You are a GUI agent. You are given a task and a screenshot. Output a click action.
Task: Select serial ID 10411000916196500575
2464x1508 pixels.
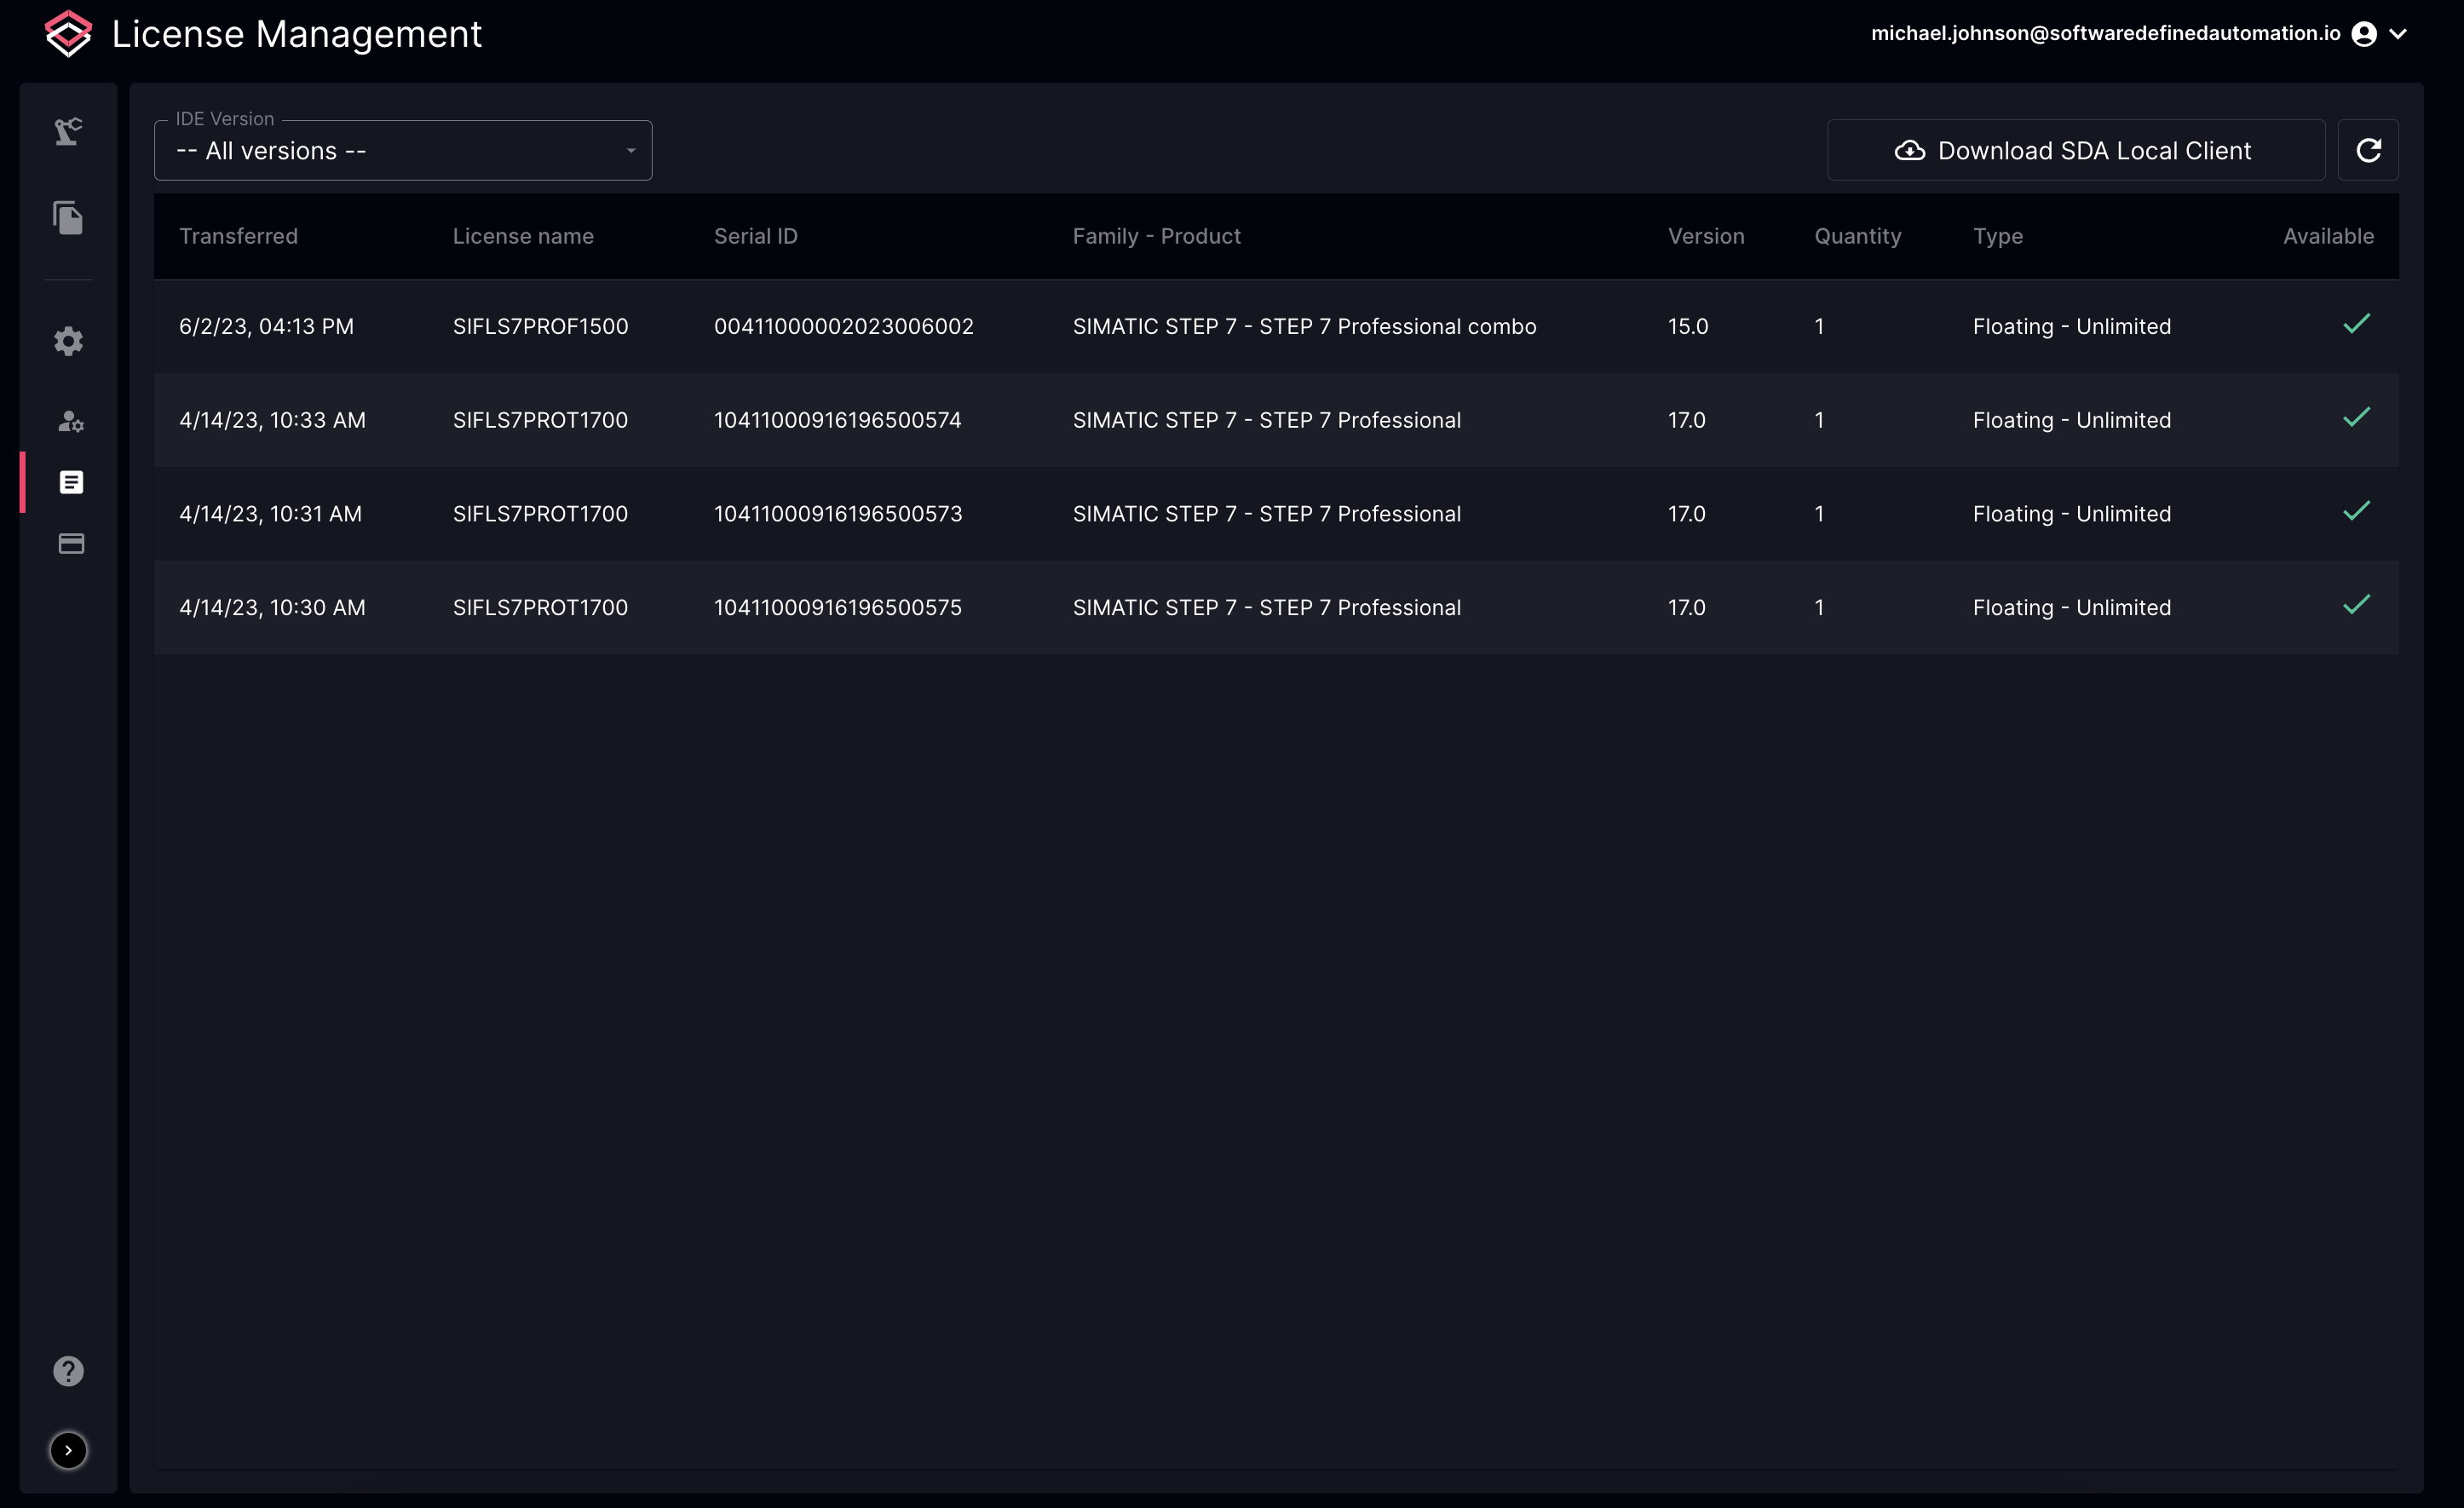pos(838,607)
